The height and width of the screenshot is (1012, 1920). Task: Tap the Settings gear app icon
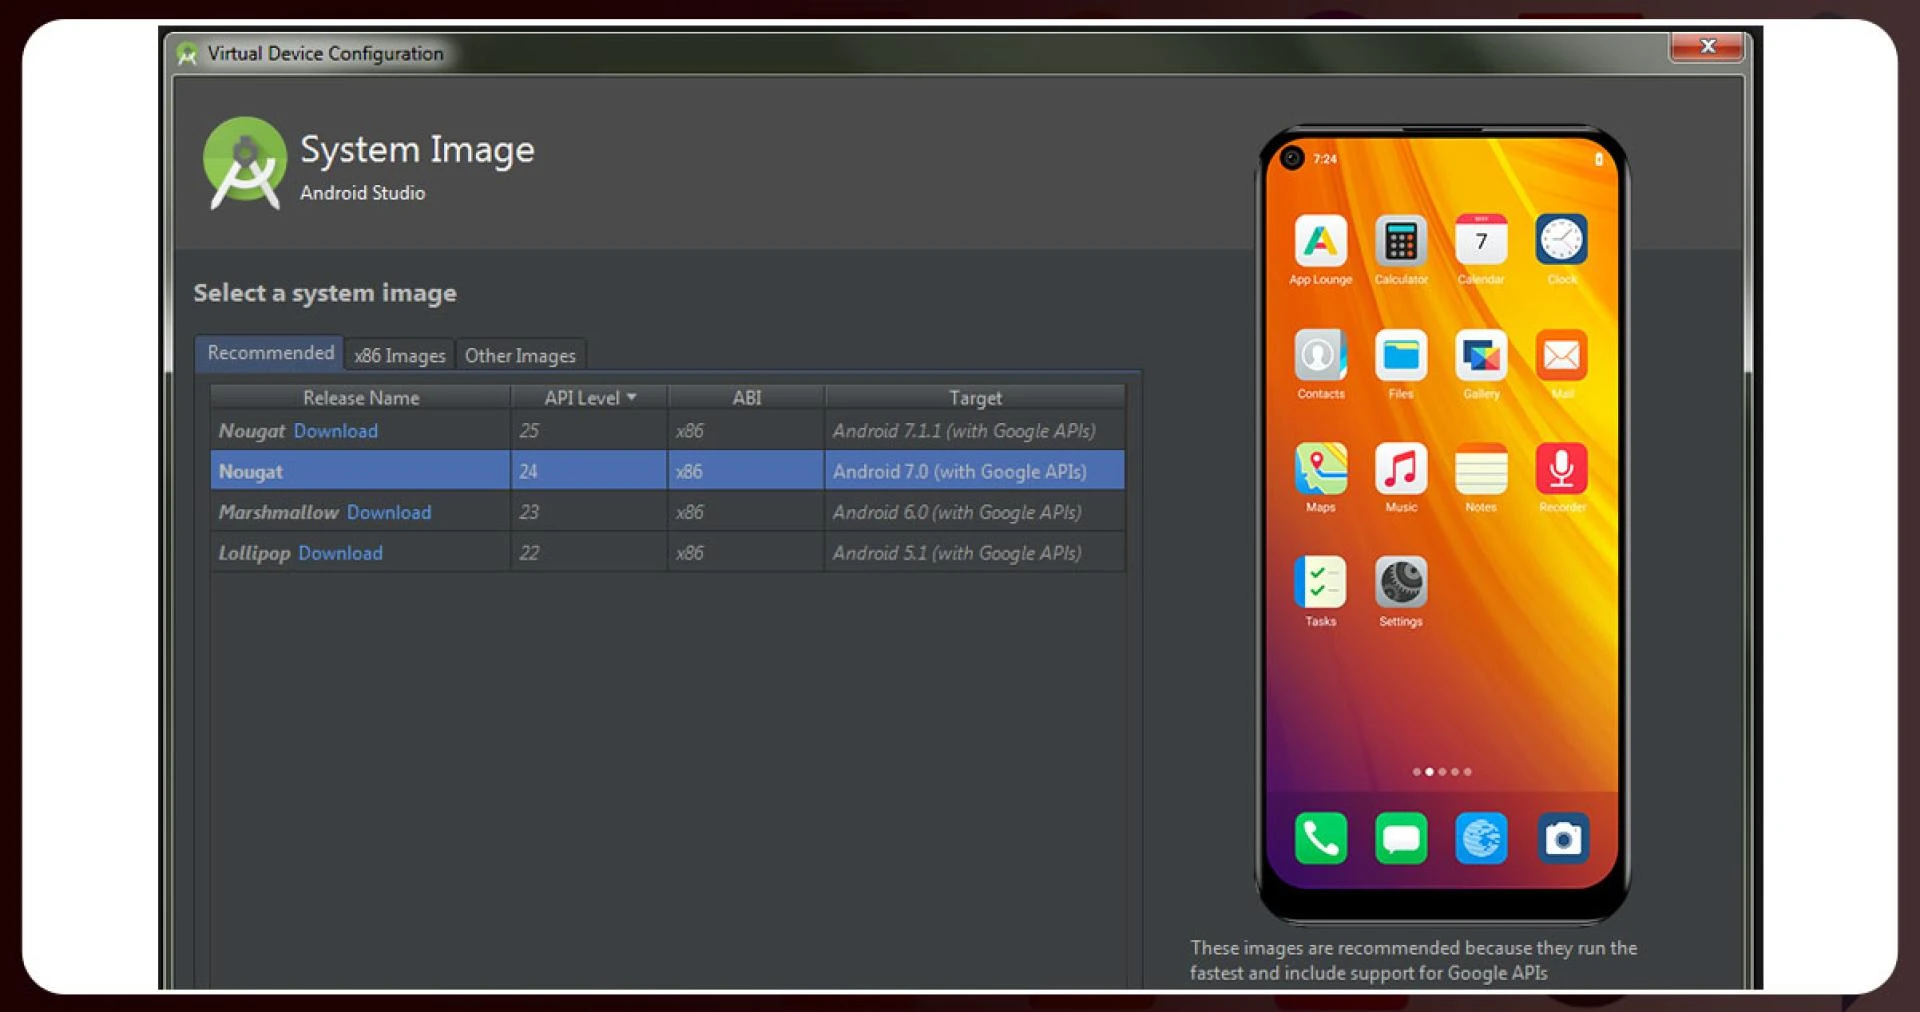click(x=1400, y=583)
